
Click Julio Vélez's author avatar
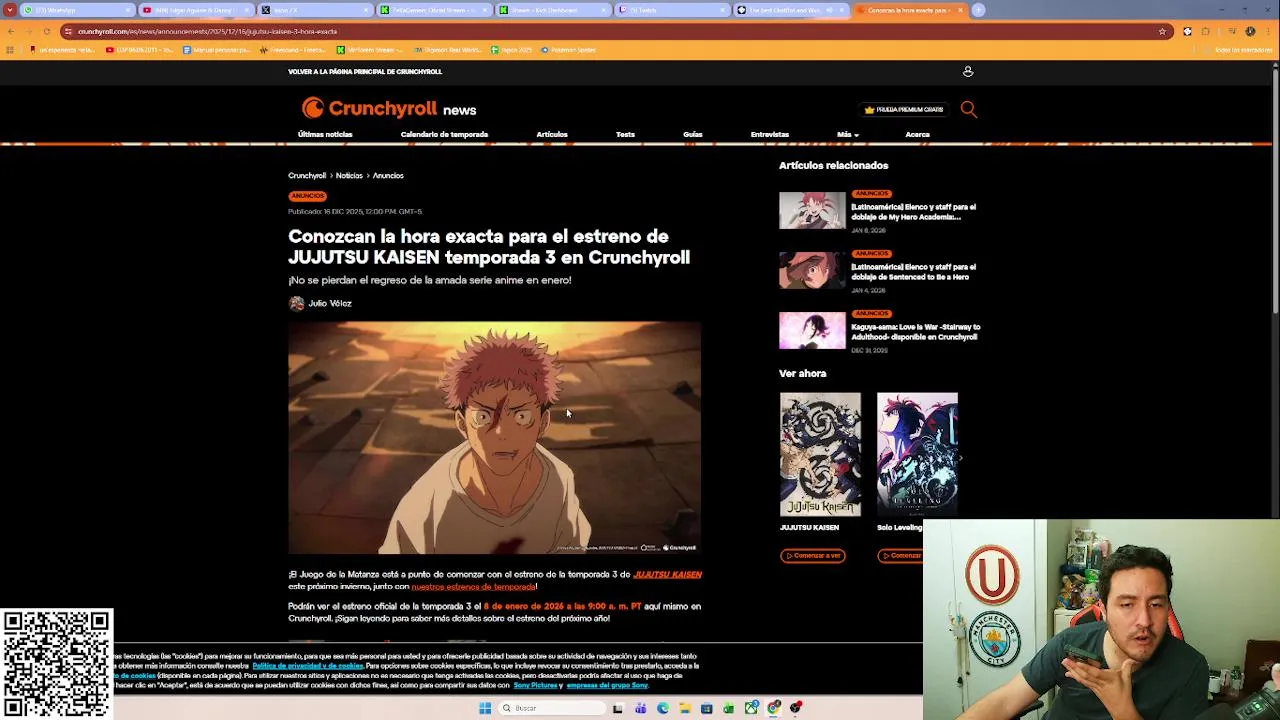click(296, 303)
